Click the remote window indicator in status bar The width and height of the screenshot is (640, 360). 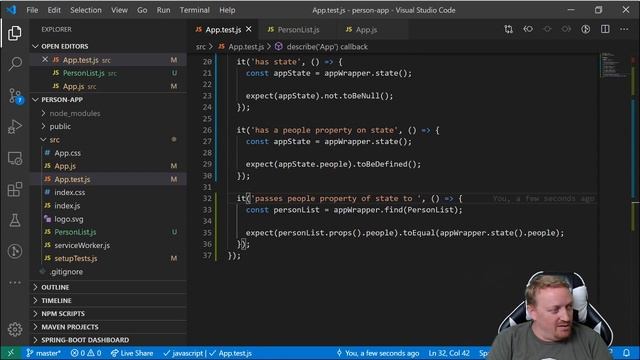point(11,353)
